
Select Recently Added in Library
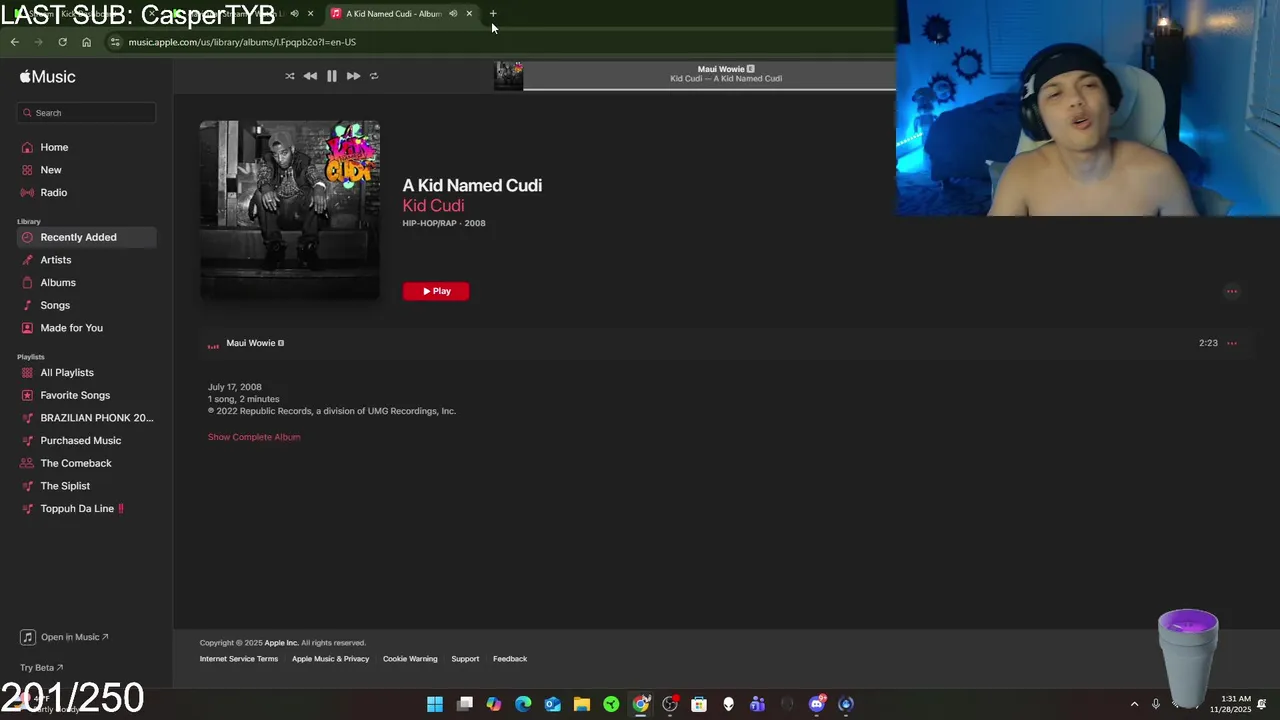pyautogui.click(x=86, y=237)
